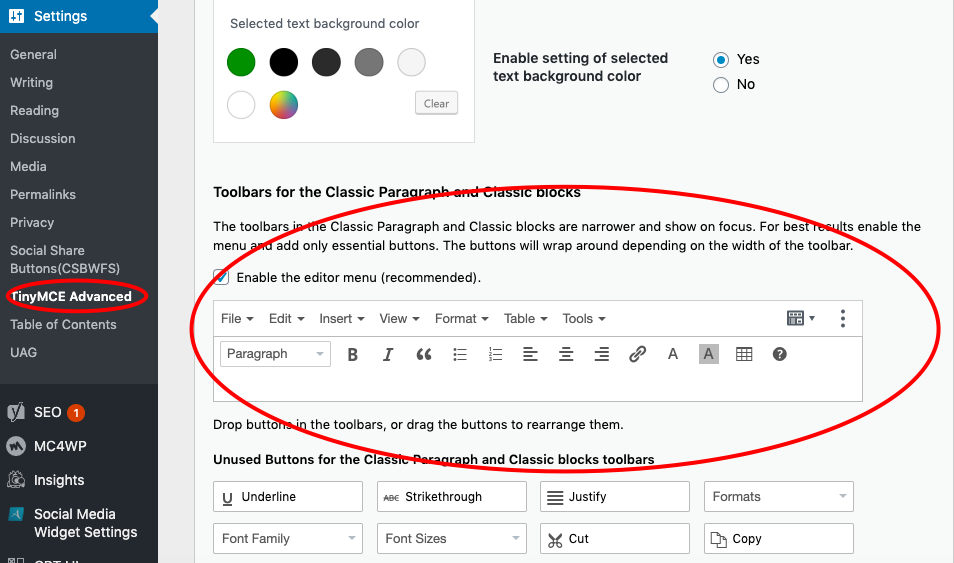Open the Insert menu

pos(342,319)
